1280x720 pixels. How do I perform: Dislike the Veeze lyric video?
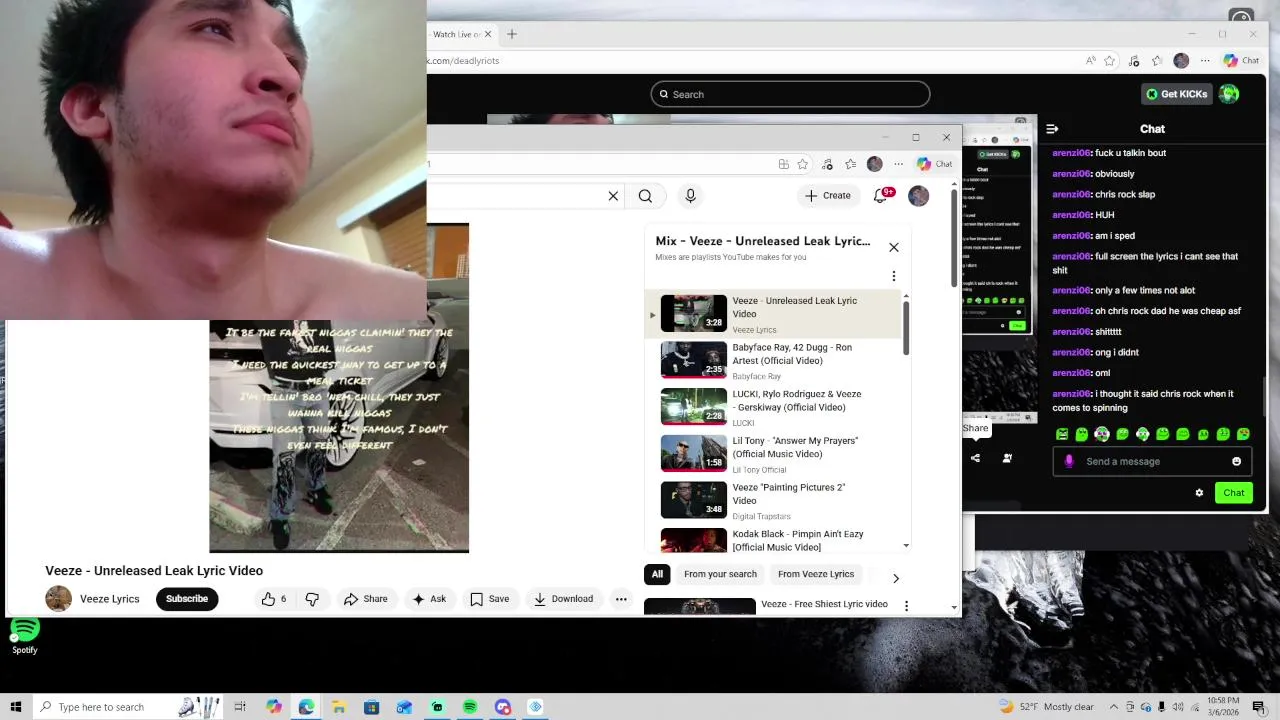click(x=312, y=599)
